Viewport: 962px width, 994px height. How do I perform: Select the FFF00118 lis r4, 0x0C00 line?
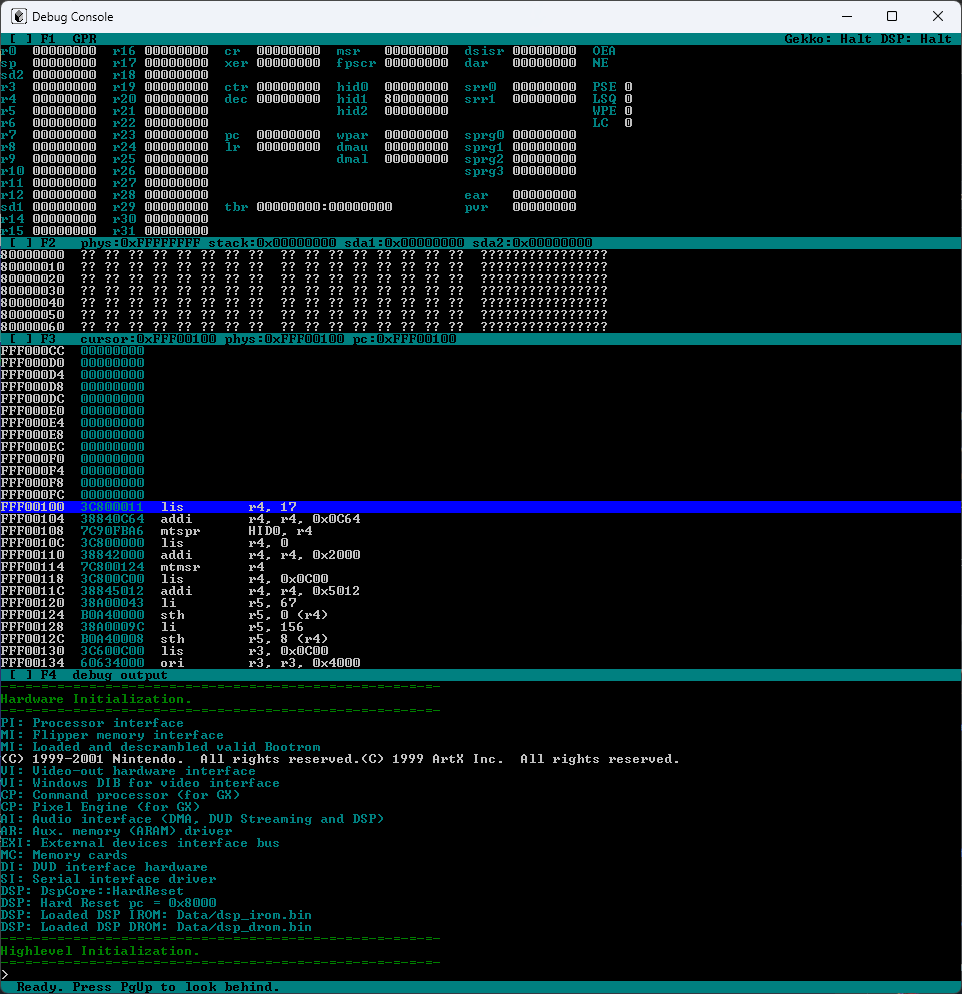(x=165, y=579)
